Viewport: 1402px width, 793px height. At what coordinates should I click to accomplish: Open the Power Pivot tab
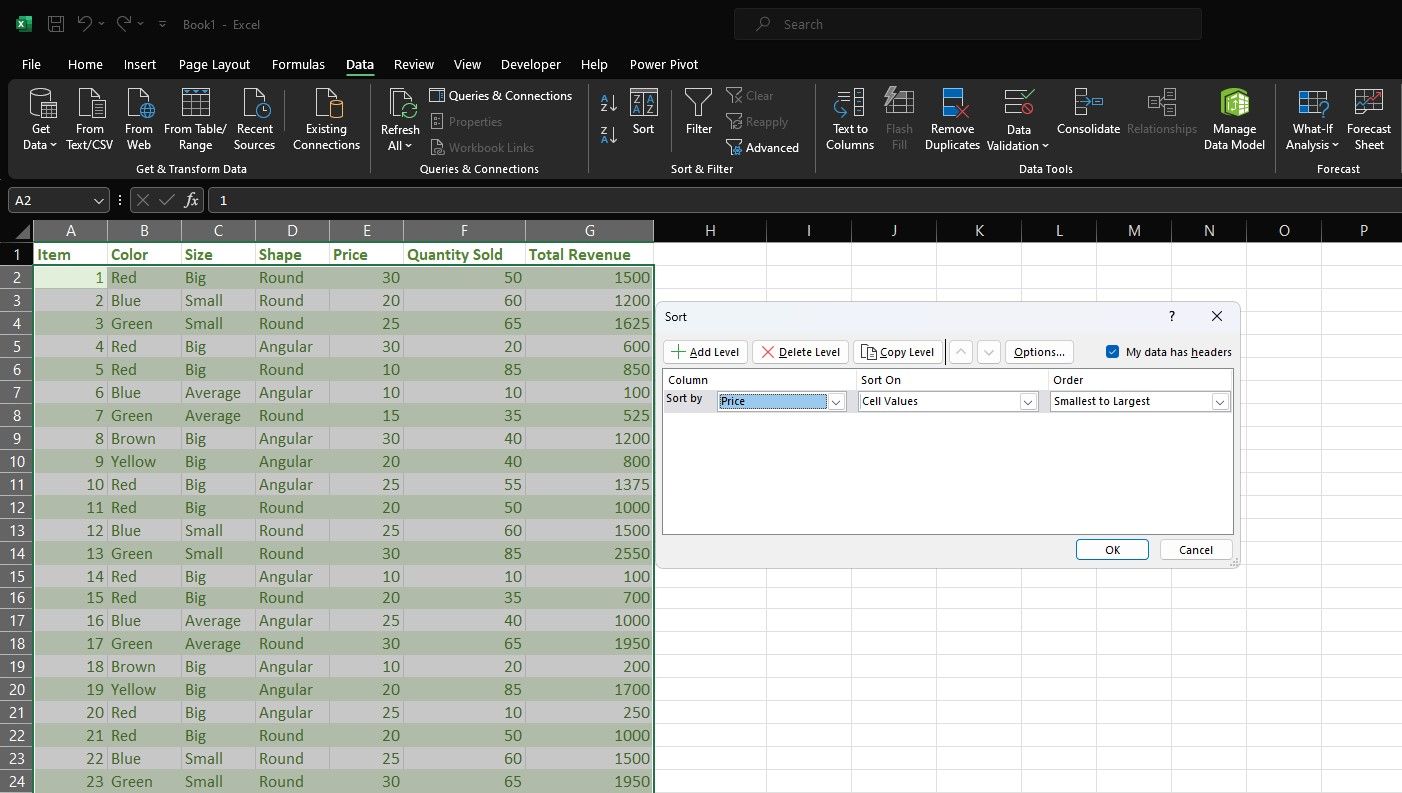[x=663, y=64]
